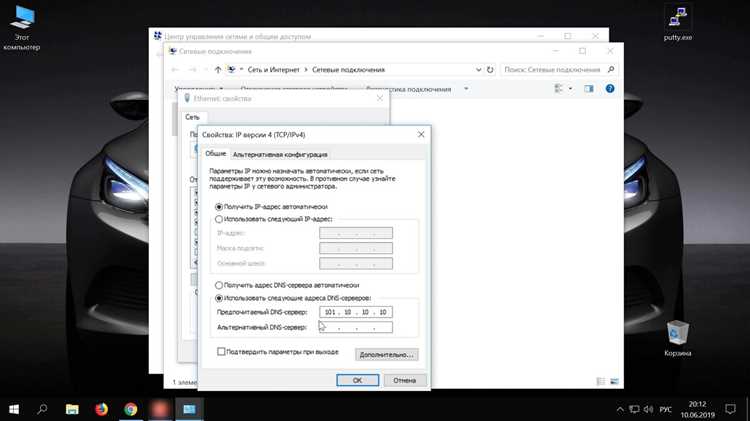750x421 pixels.
Task: Activate the network connections taskbar app
Action: pyautogui.click(x=189, y=409)
